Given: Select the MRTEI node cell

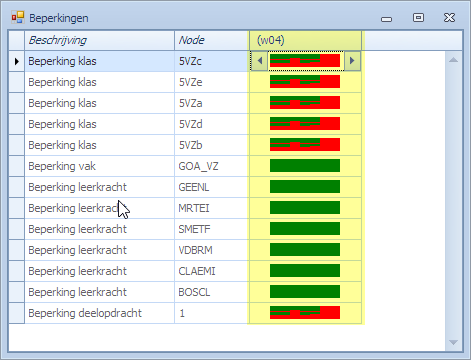Looking at the screenshot, I should click(212, 208).
